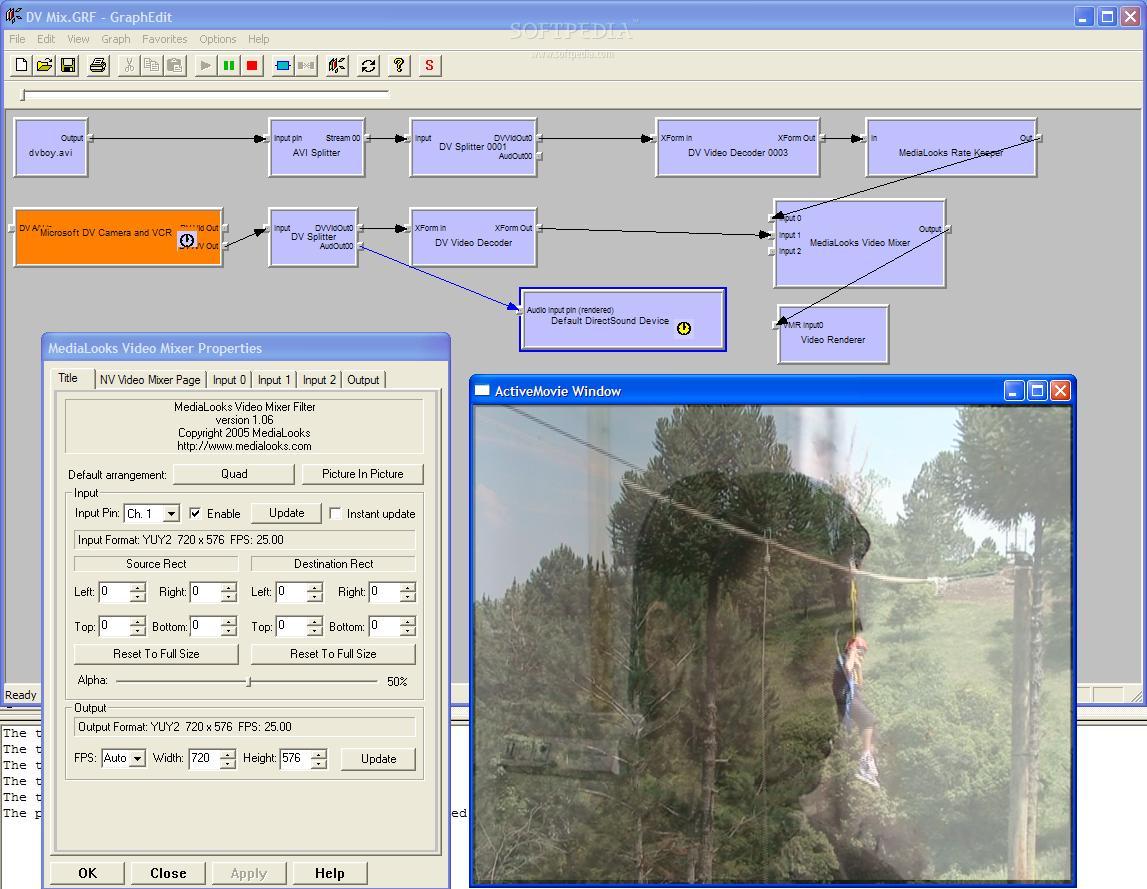Paste using the clipboard toolbar icon
Screen dimensions: 1147x889
click(x=175, y=65)
